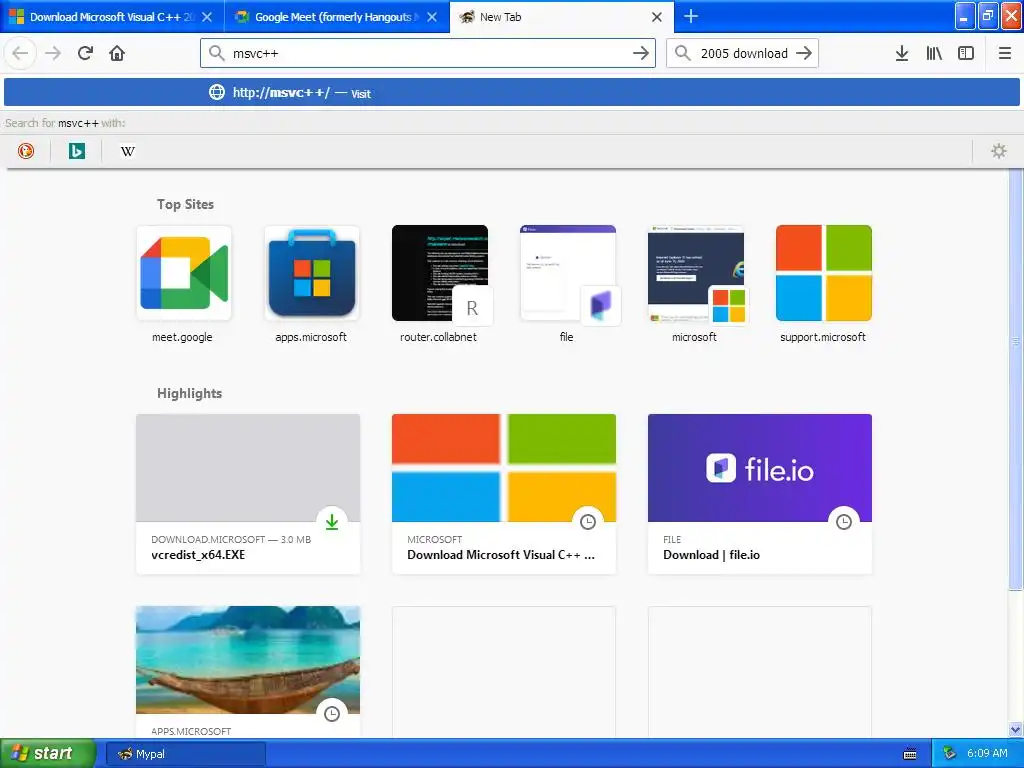
Task: Search msvc++ with Wikipedia
Action: coord(127,151)
